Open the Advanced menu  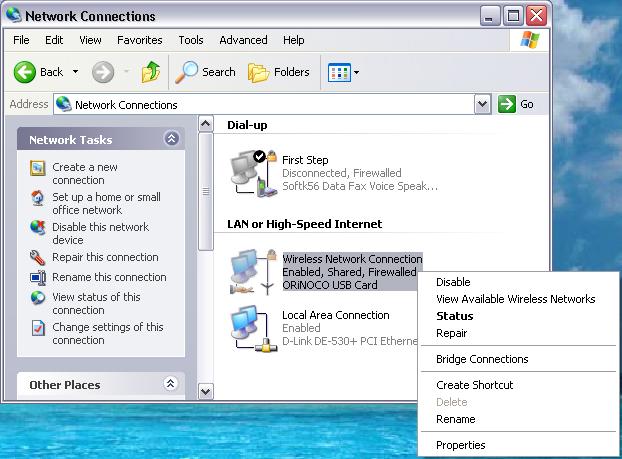243,40
